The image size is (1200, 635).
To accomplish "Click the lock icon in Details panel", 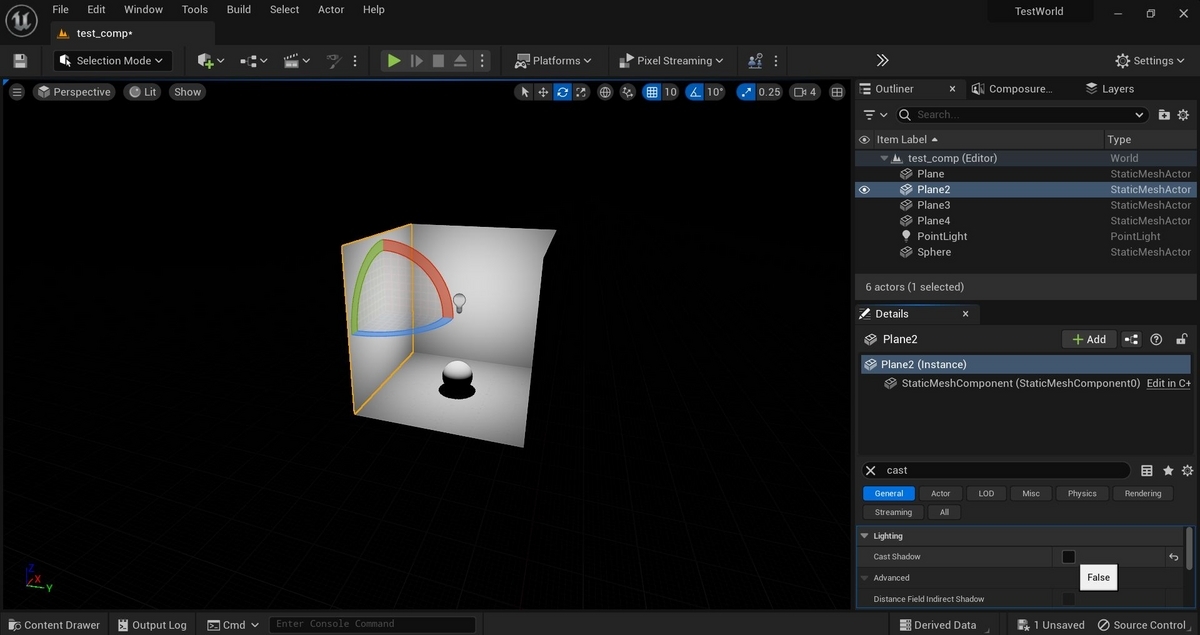I will pos(1181,339).
